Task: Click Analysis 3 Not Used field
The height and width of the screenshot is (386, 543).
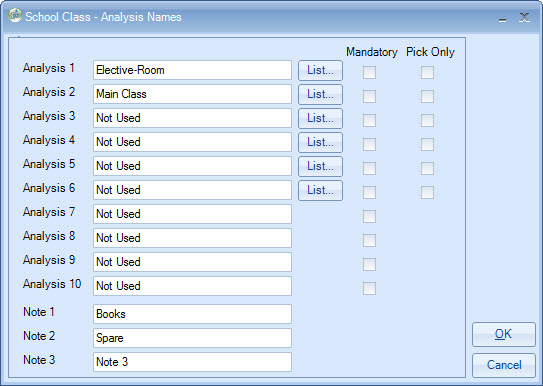Action: click(x=192, y=118)
